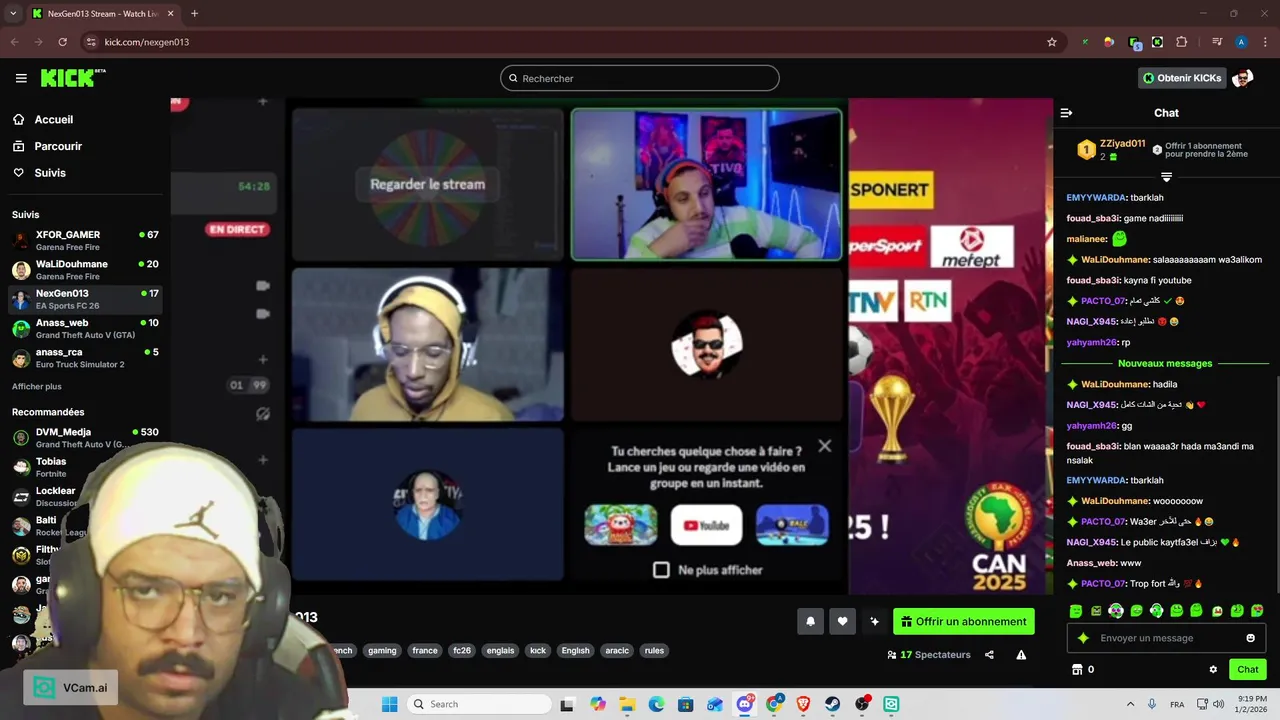
Task: Click the Rechercher search field
Action: (640, 78)
